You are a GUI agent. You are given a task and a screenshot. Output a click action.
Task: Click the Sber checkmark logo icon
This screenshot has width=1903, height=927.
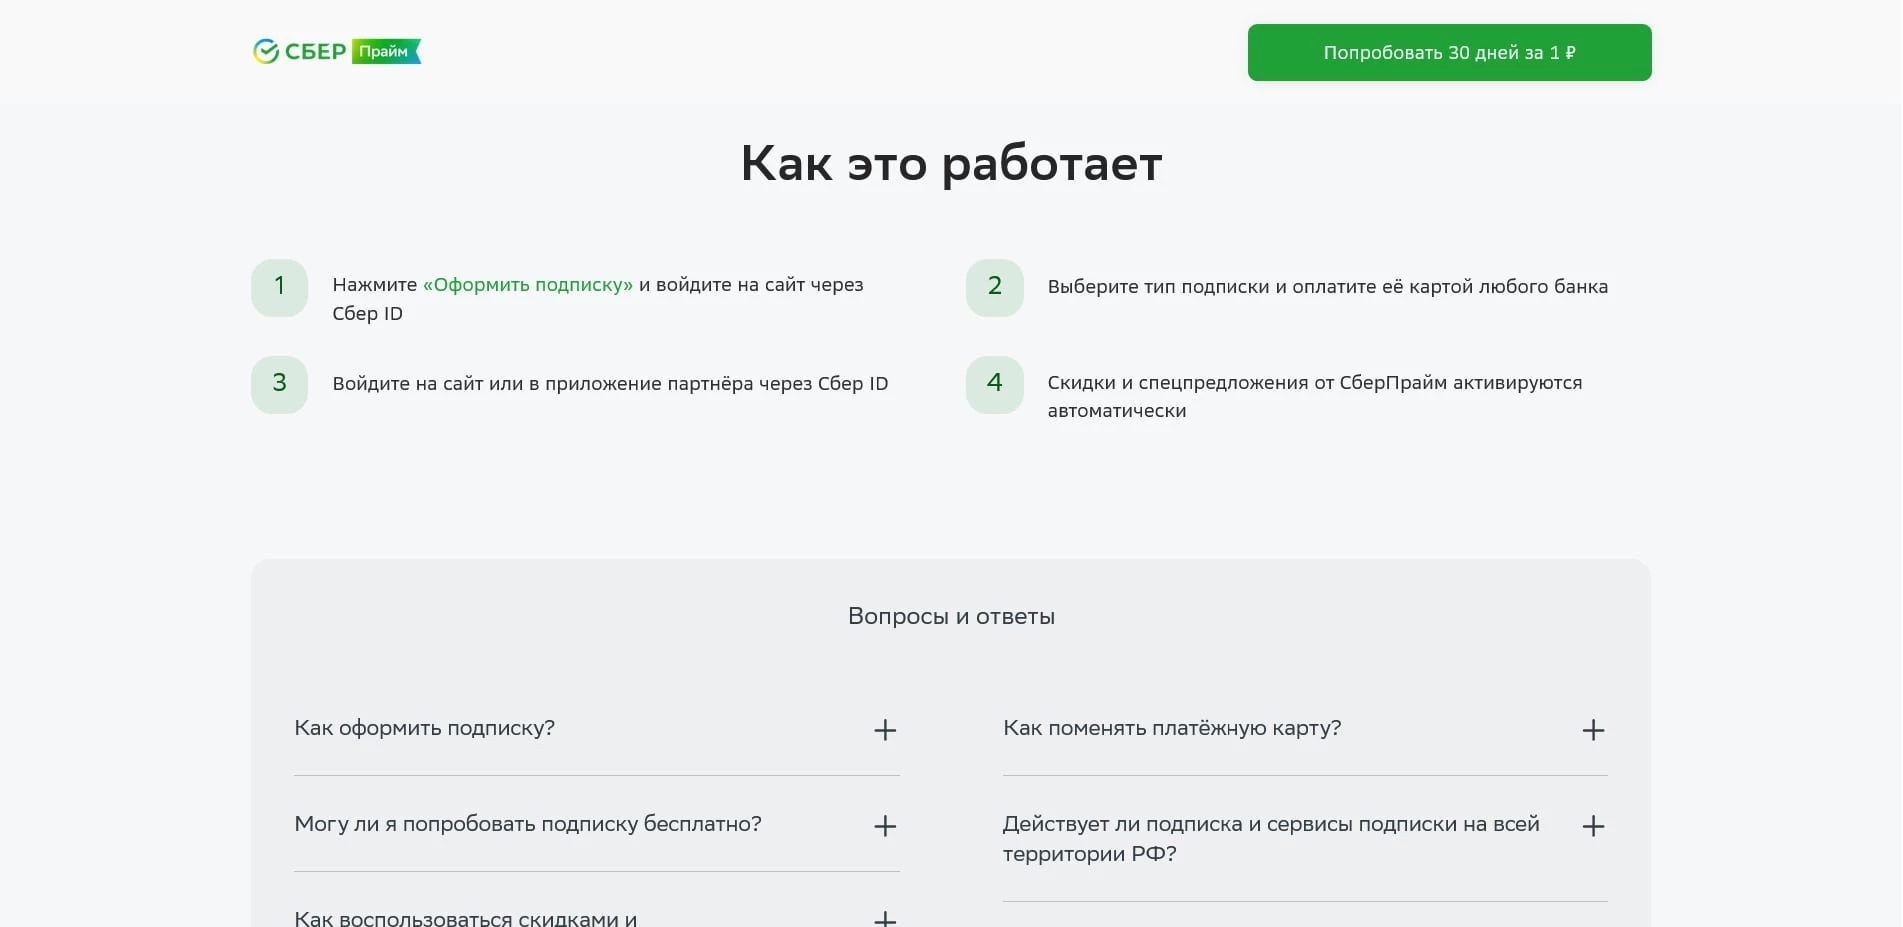[x=264, y=51]
